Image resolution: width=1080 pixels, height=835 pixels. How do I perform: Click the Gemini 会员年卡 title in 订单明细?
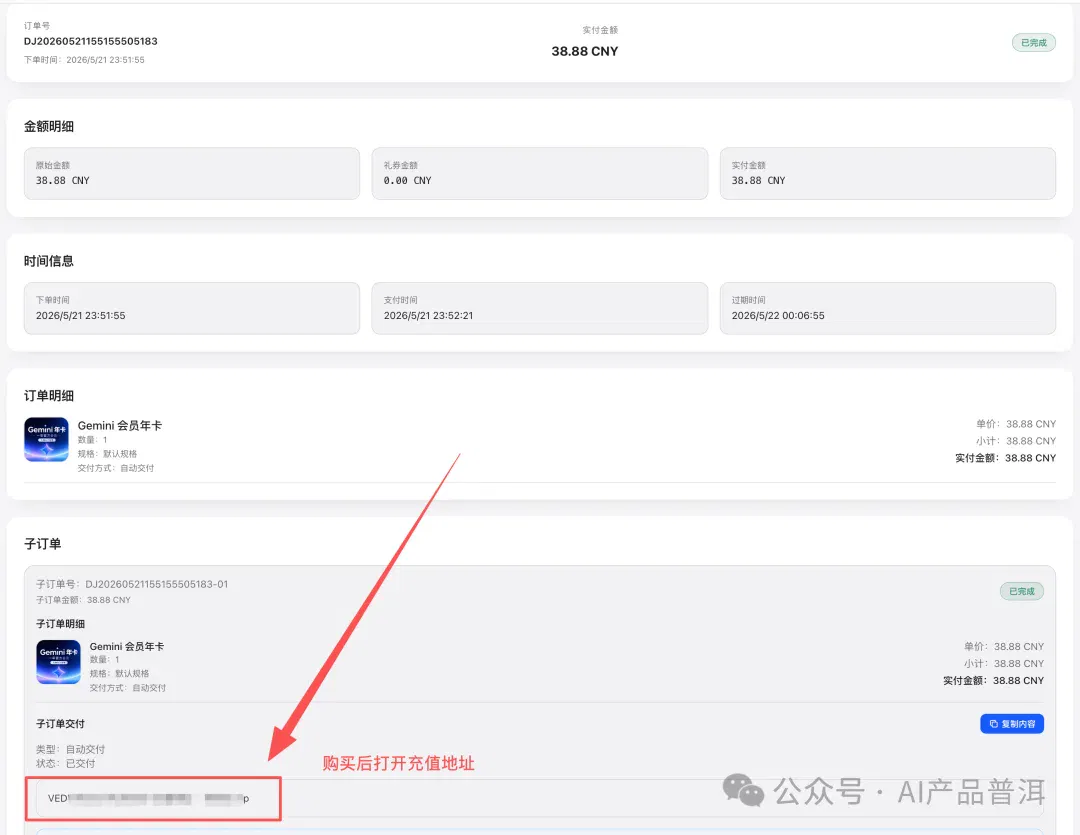(120, 426)
